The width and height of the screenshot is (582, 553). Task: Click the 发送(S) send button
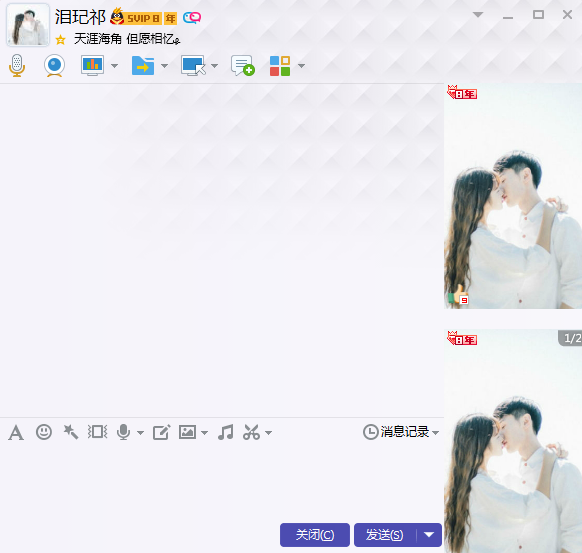pos(385,535)
